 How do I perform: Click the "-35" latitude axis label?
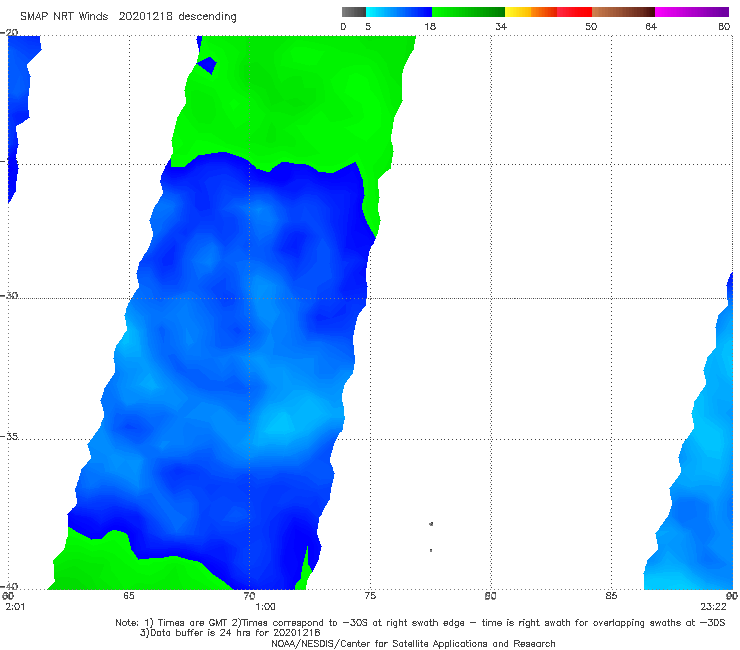(x=9, y=437)
